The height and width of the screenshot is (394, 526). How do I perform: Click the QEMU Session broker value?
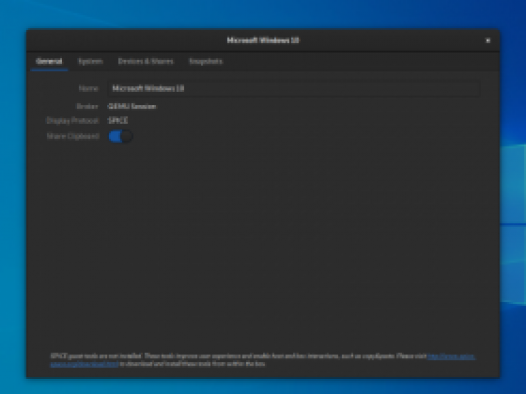(x=132, y=107)
